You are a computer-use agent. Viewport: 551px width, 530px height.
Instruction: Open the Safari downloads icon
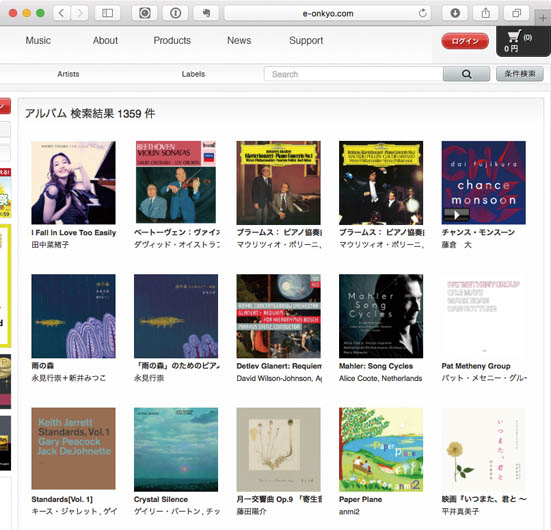click(x=455, y=13)
